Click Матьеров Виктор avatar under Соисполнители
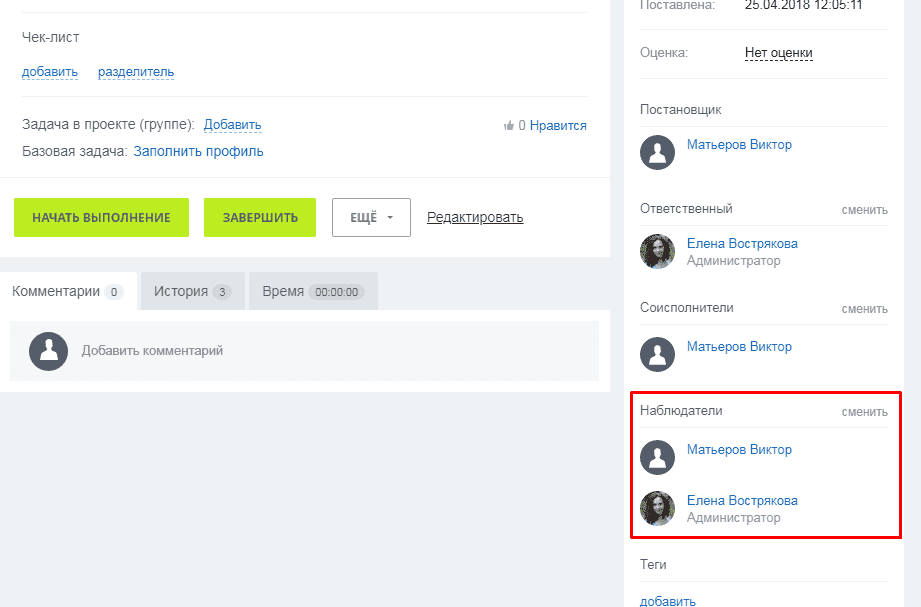Image resolution: width=921 pixels, height=607 pixels. (x=657, y=355)
